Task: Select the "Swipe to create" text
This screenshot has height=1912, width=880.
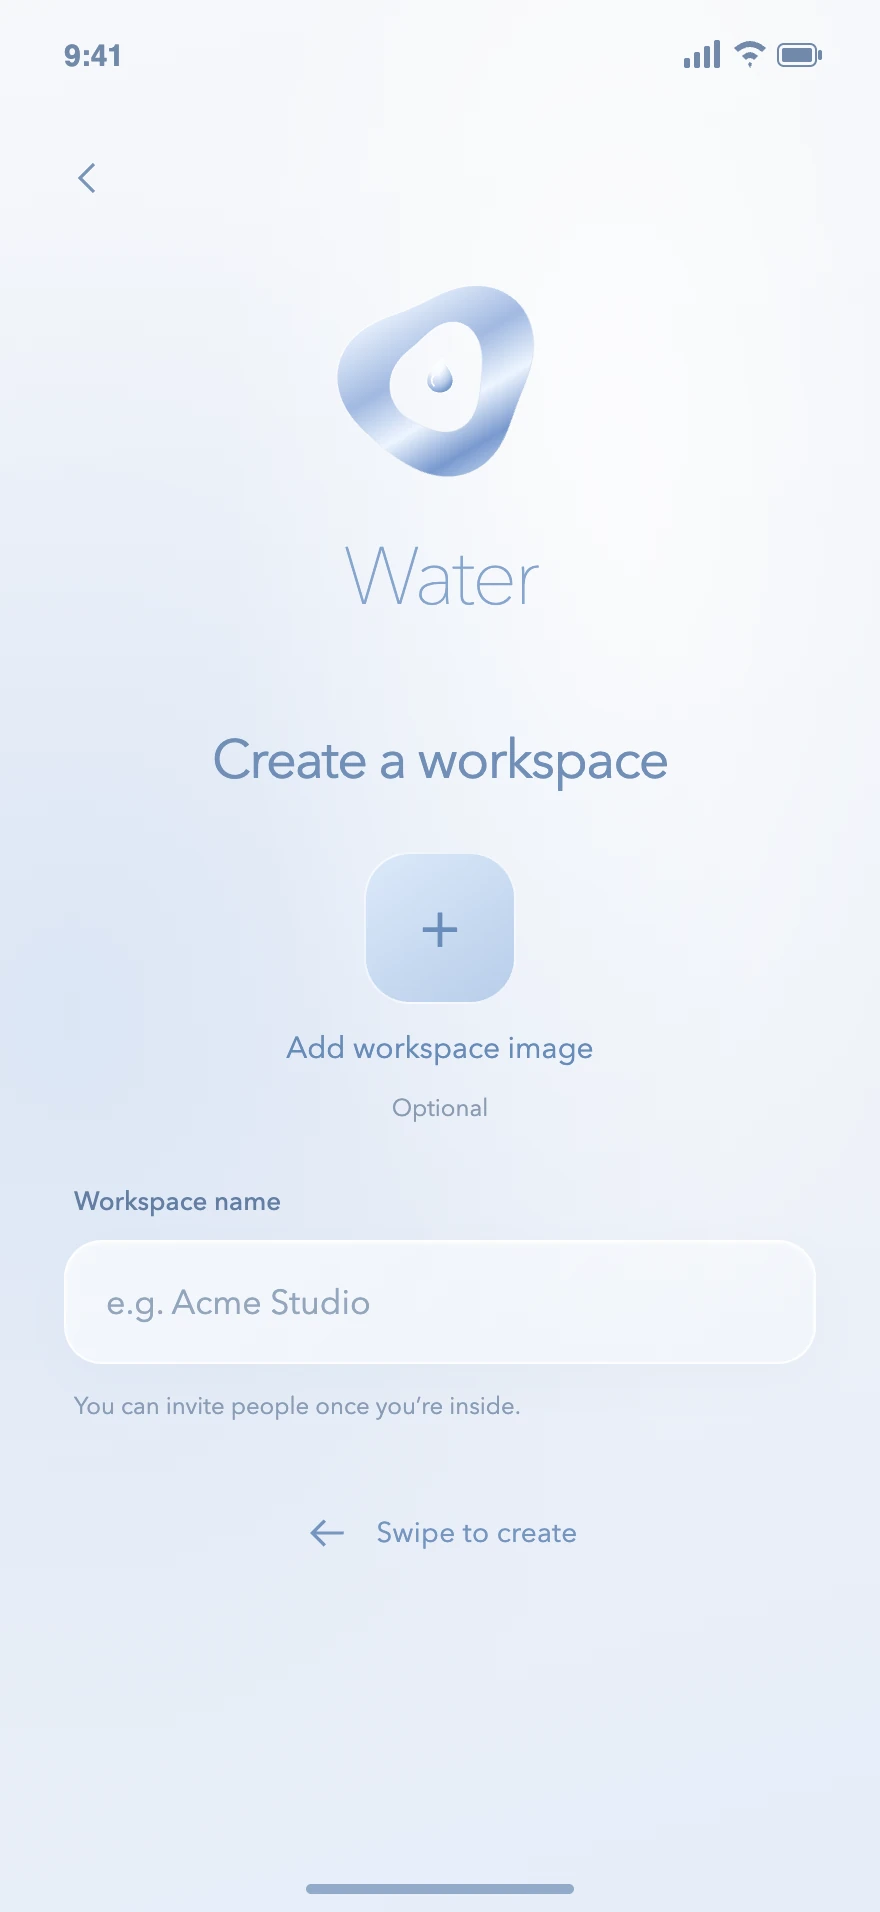Action: pos(476,1533)
